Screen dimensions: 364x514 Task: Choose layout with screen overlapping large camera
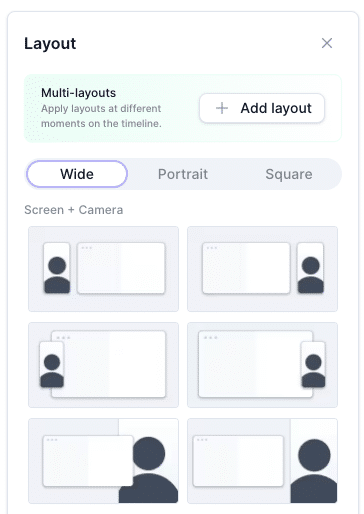pyautogui.click(x=103, y=461)
